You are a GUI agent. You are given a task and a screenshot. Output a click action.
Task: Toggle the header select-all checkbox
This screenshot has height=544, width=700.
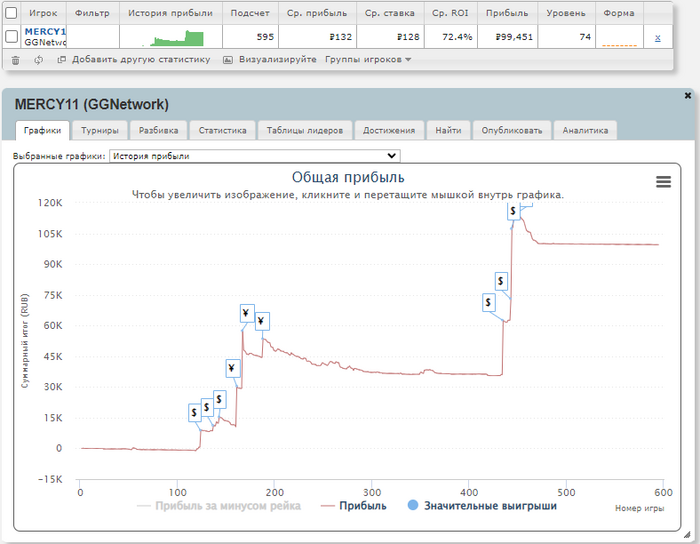tap(11, 13)
